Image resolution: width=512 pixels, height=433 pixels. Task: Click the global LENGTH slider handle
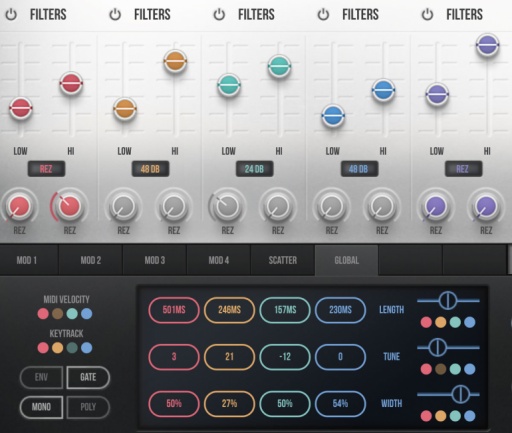448,300
